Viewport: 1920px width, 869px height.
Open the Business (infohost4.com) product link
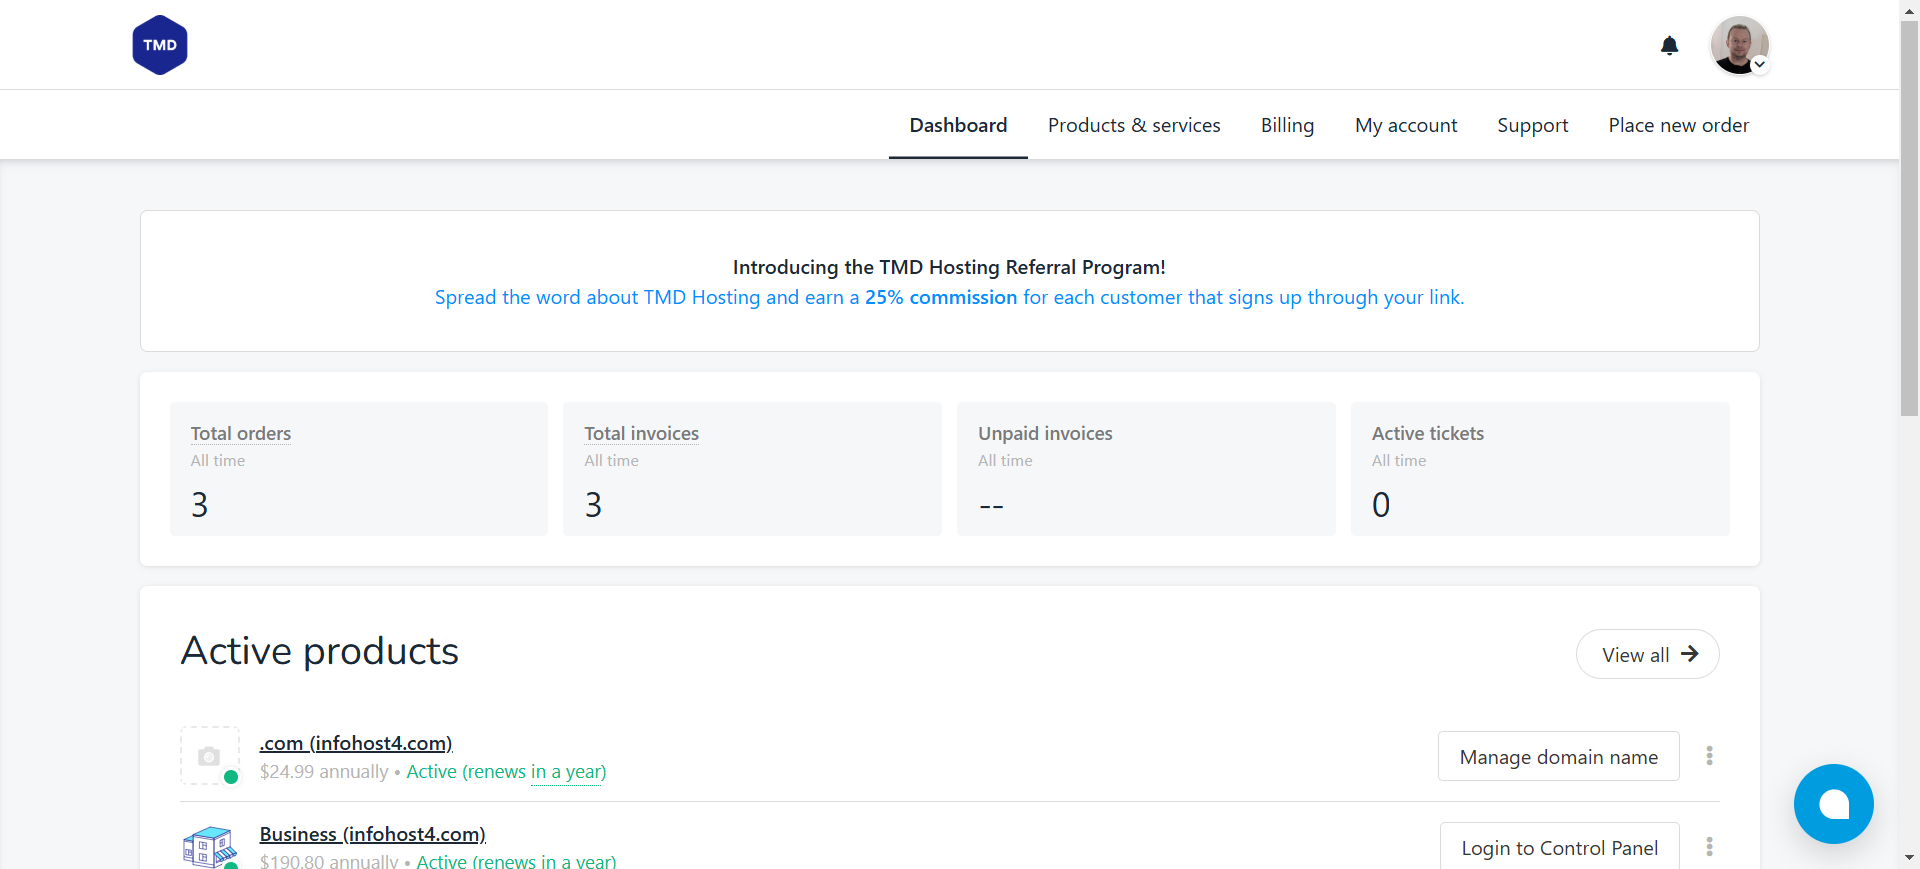tap(372, 834)
